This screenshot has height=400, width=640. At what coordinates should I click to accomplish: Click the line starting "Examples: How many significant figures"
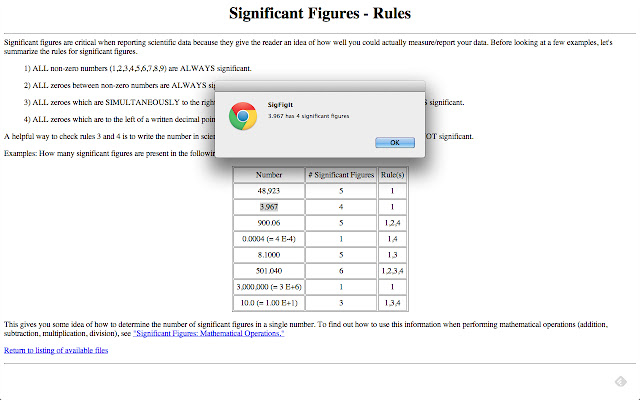tap(109, 153)
